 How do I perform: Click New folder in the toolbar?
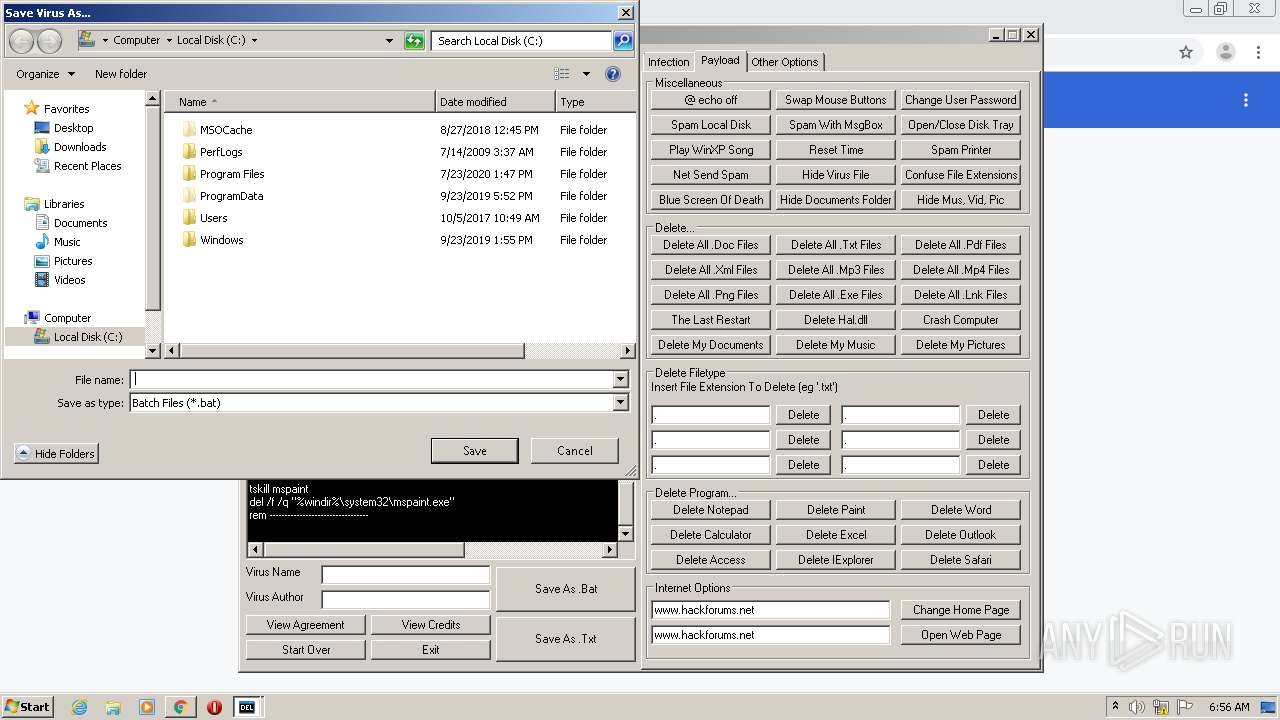pos(121,74)
